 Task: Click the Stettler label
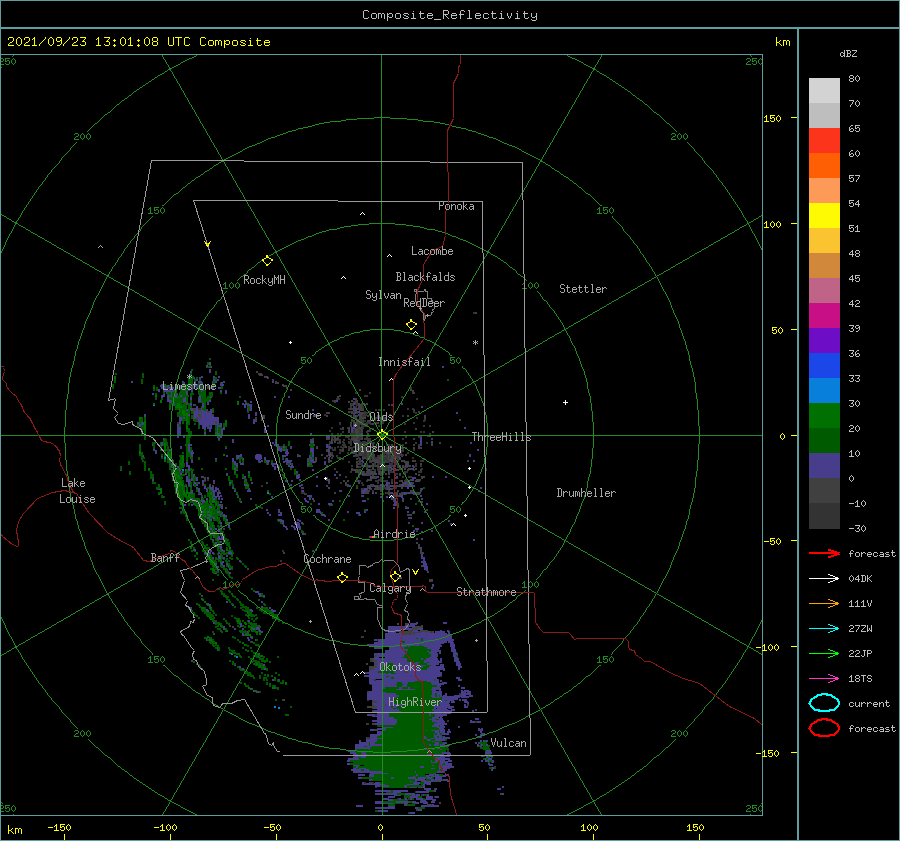pyautogui.click(x=583, y=289)
